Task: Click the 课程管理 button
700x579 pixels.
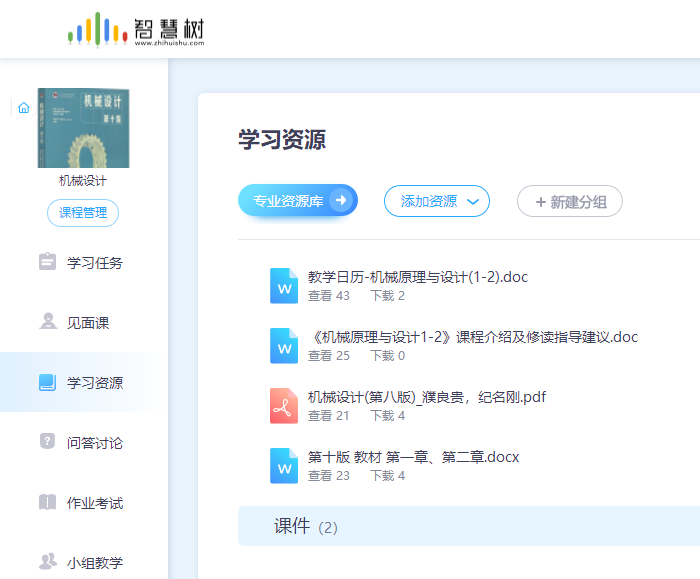Action: click(83, 213)
